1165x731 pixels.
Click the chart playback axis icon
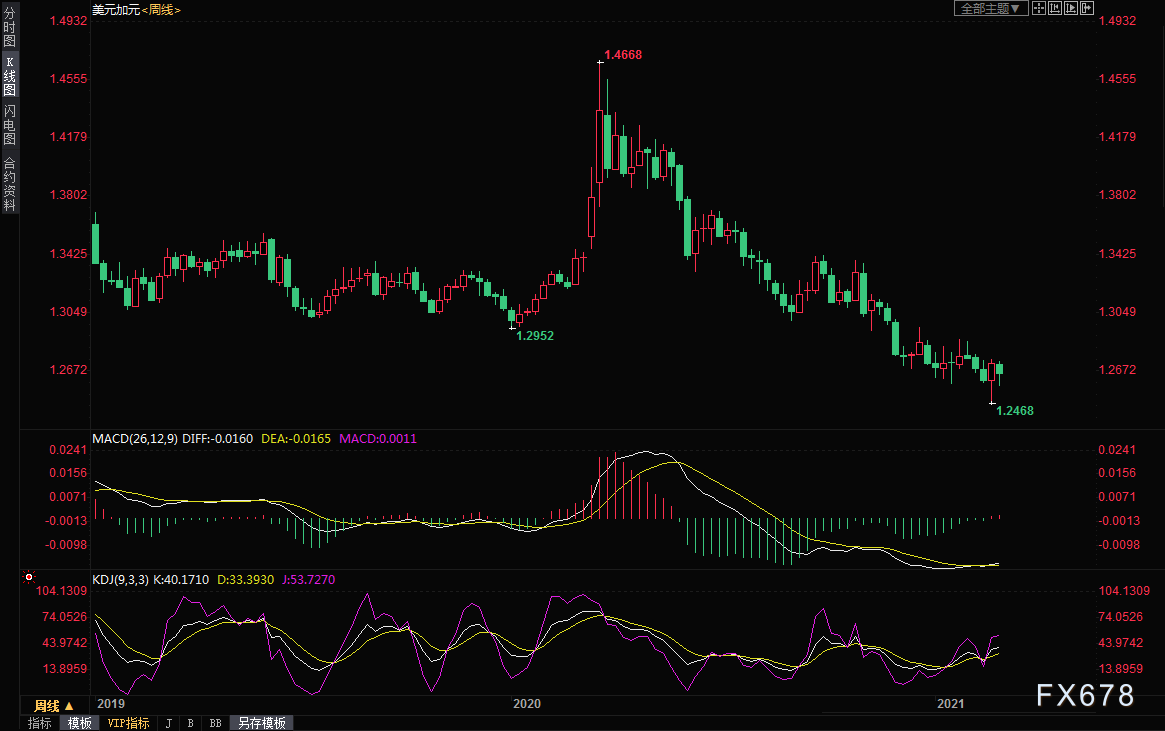[x=1071, y=8]
